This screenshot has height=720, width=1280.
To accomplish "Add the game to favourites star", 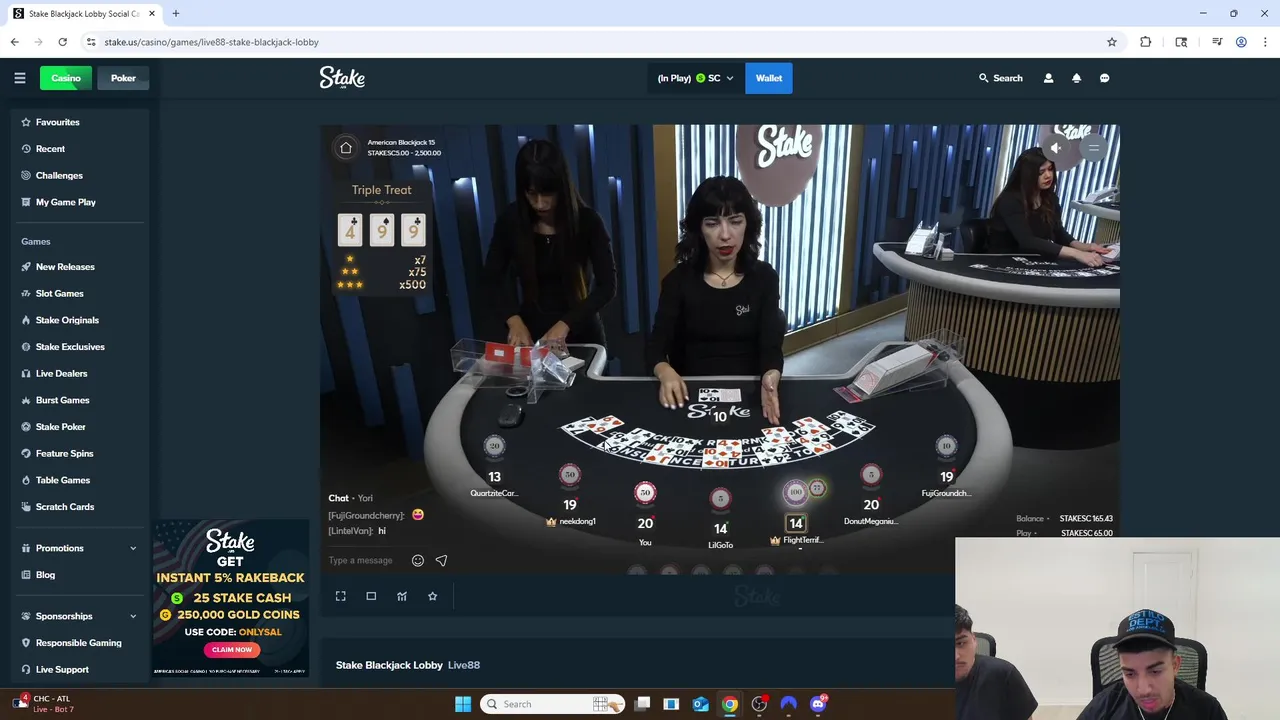I will pos(432,596).
